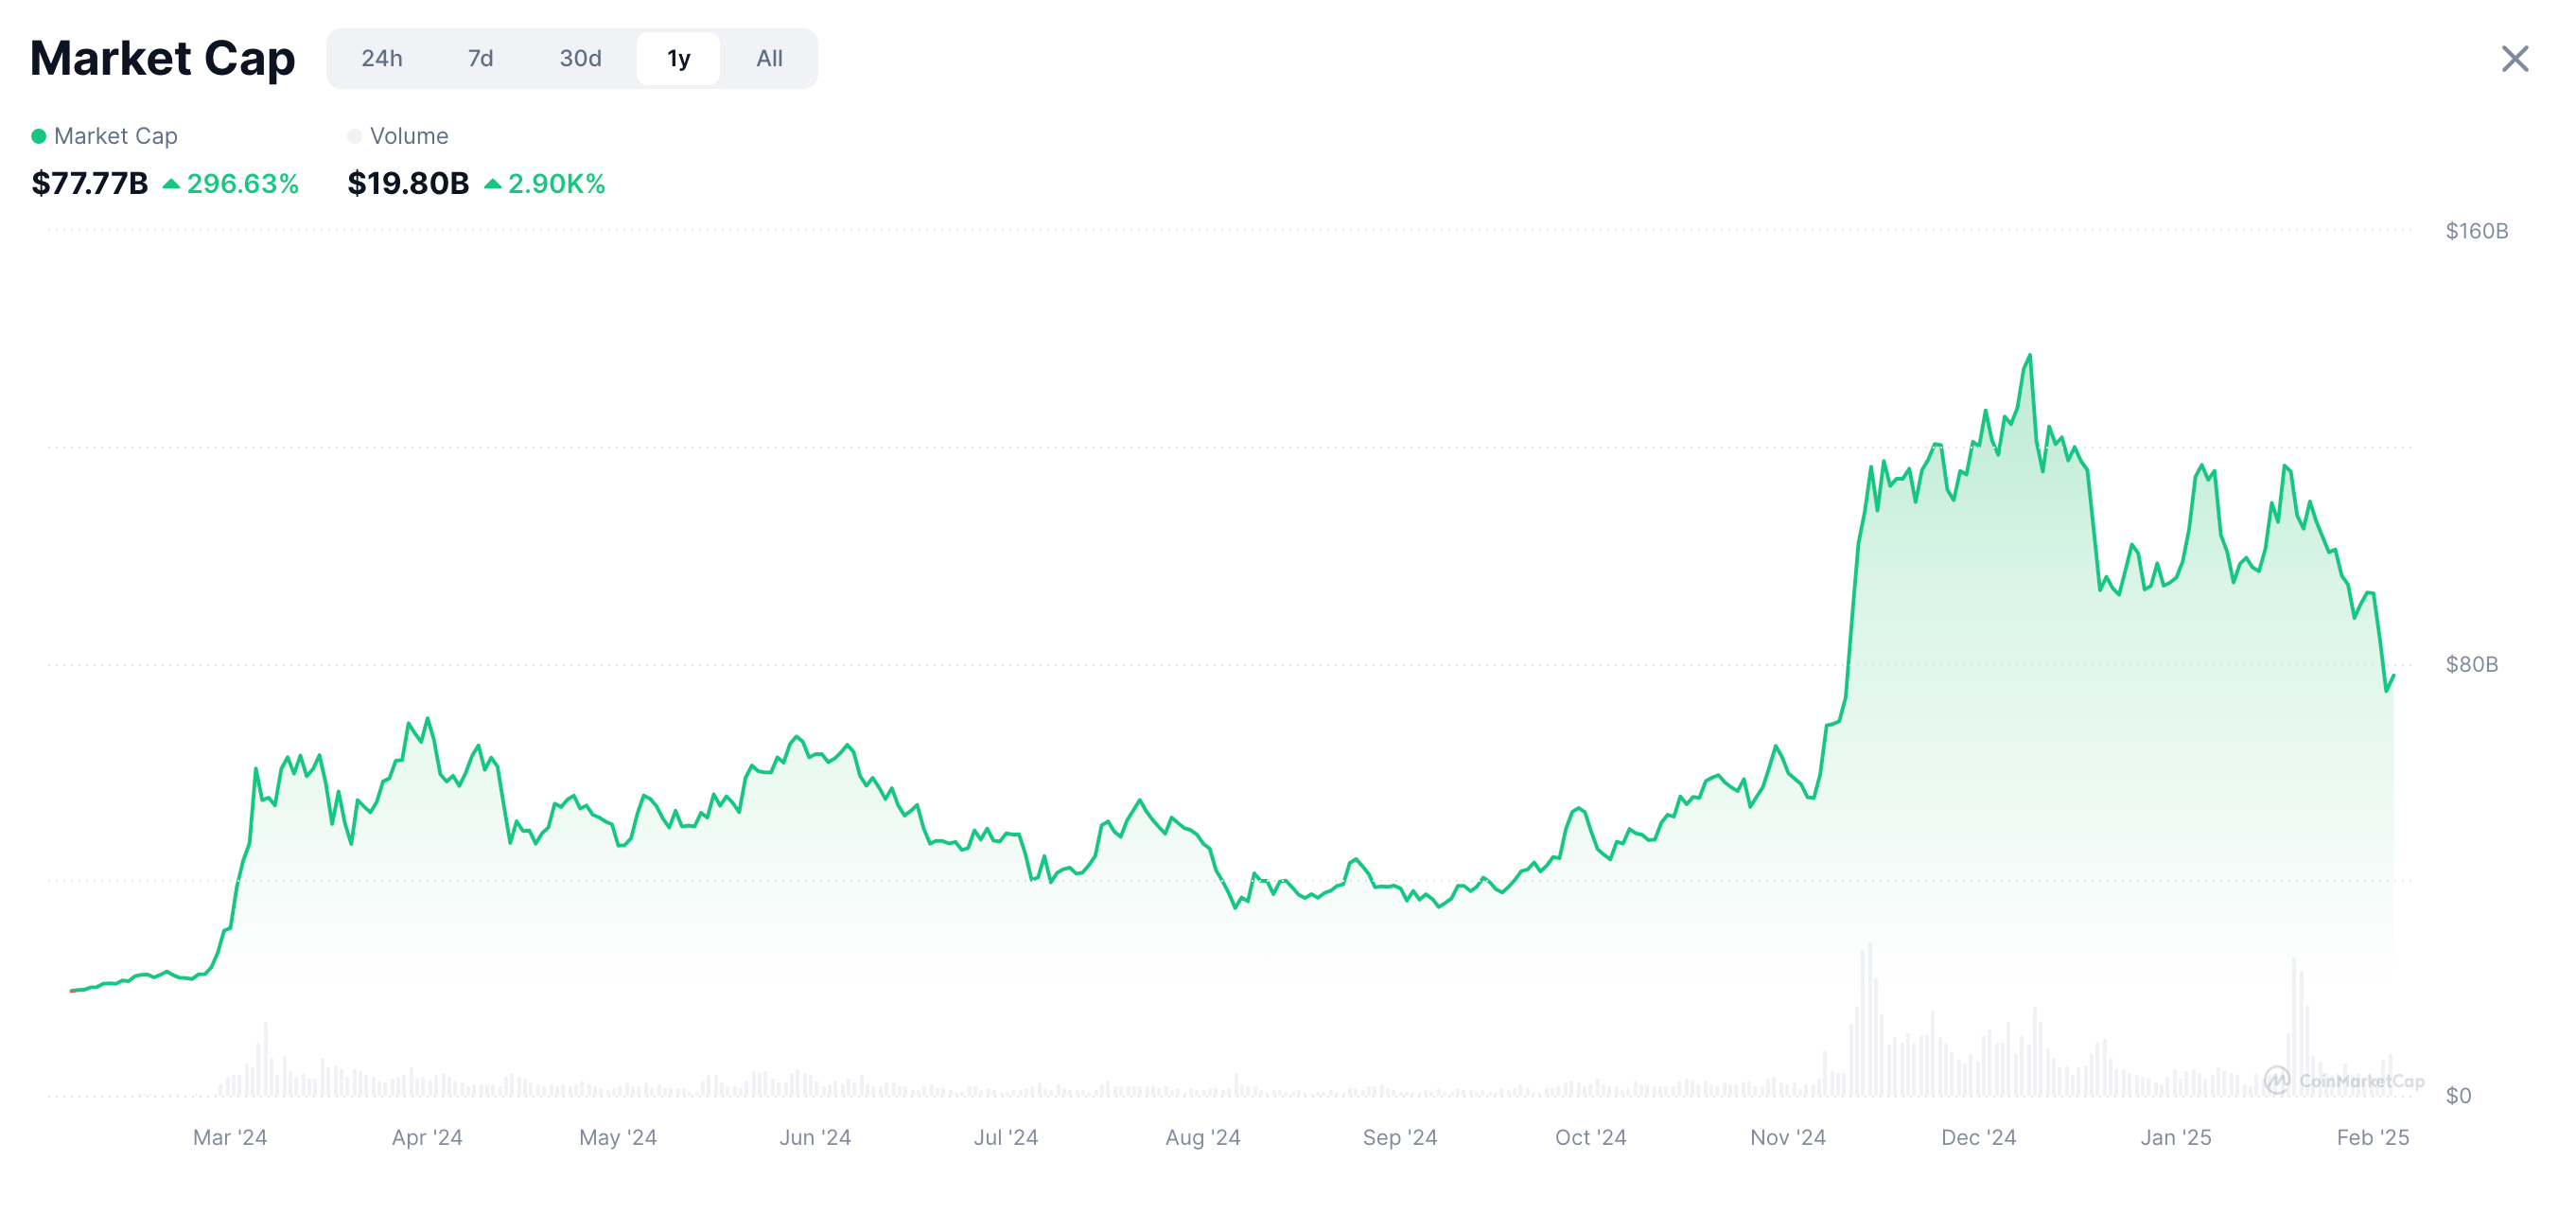Click the Jan '25 axis label

tap(2176, 1137)
